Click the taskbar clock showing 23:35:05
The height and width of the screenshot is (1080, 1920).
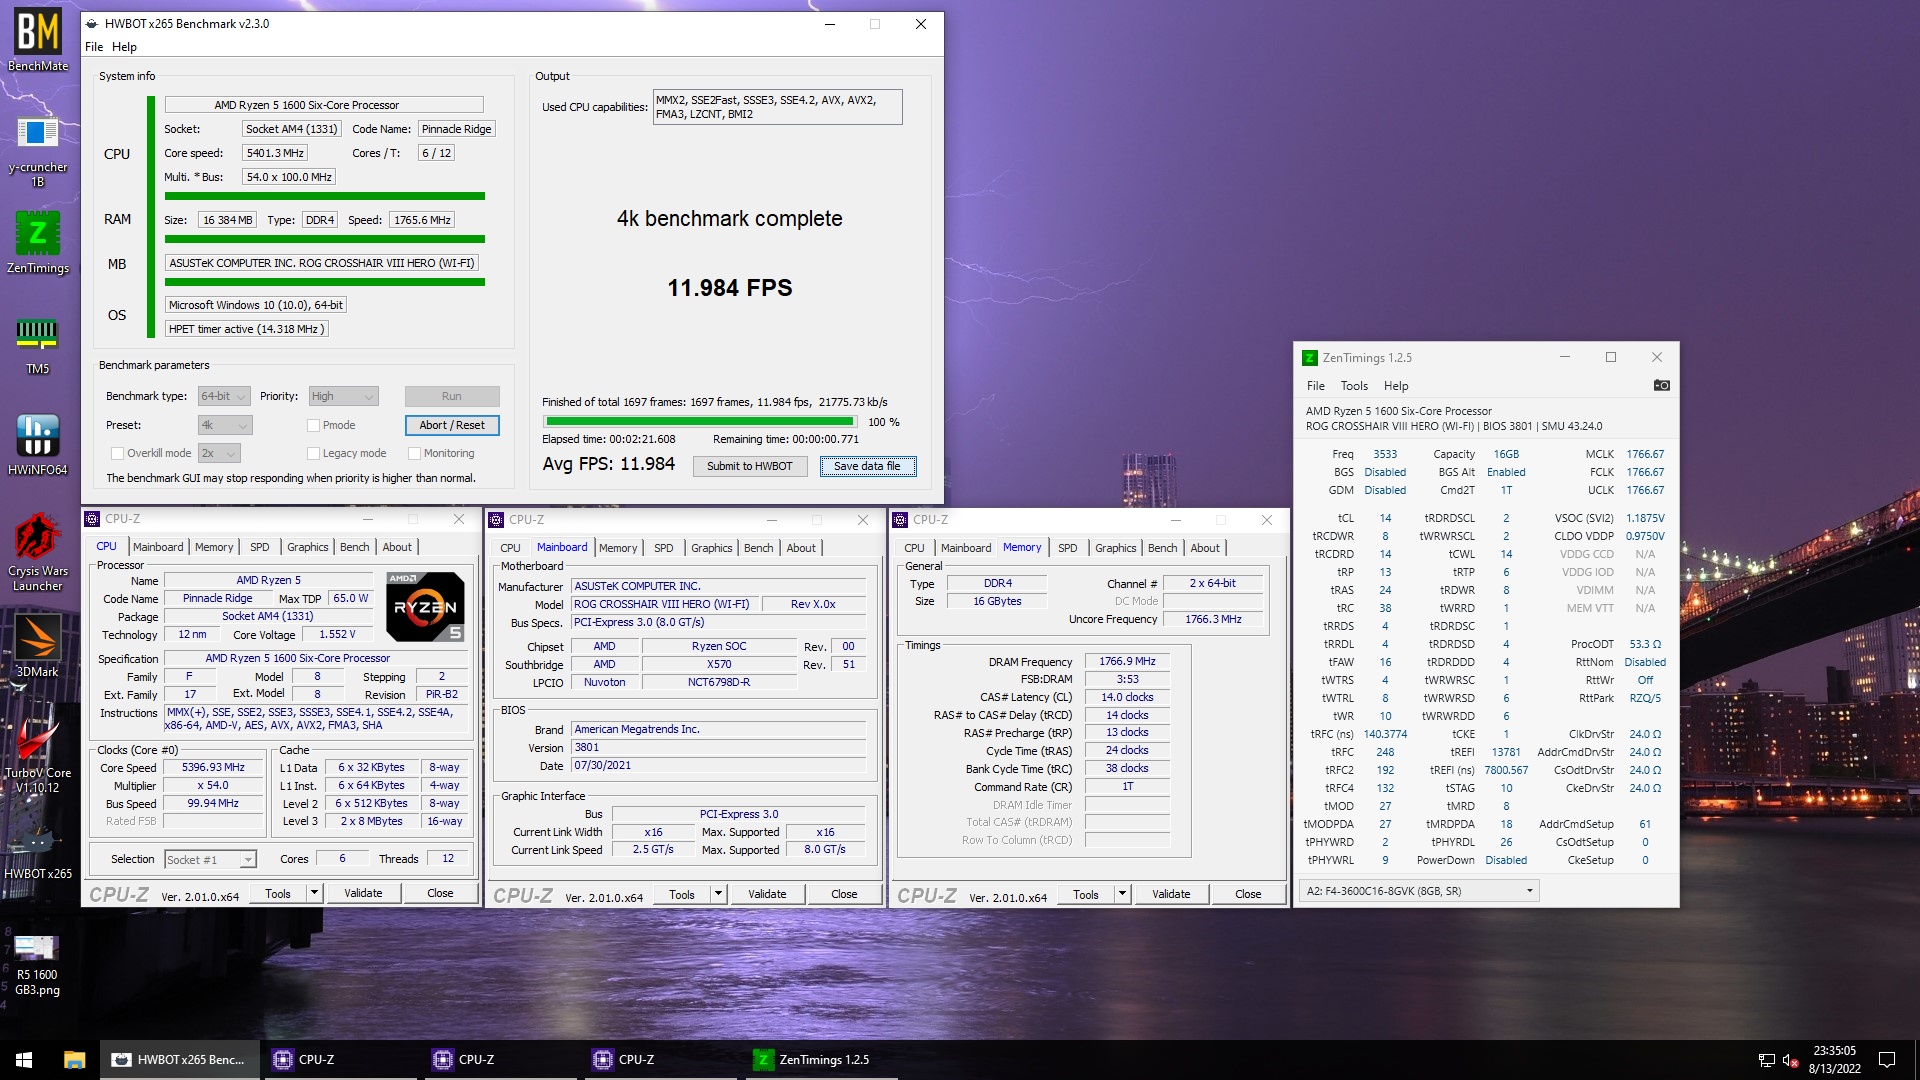coord(1834,1060)
